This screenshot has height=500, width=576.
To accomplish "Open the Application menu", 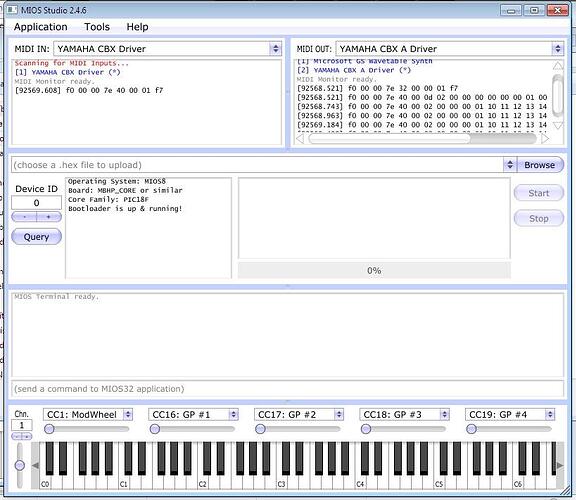I will tap(41, 27).
